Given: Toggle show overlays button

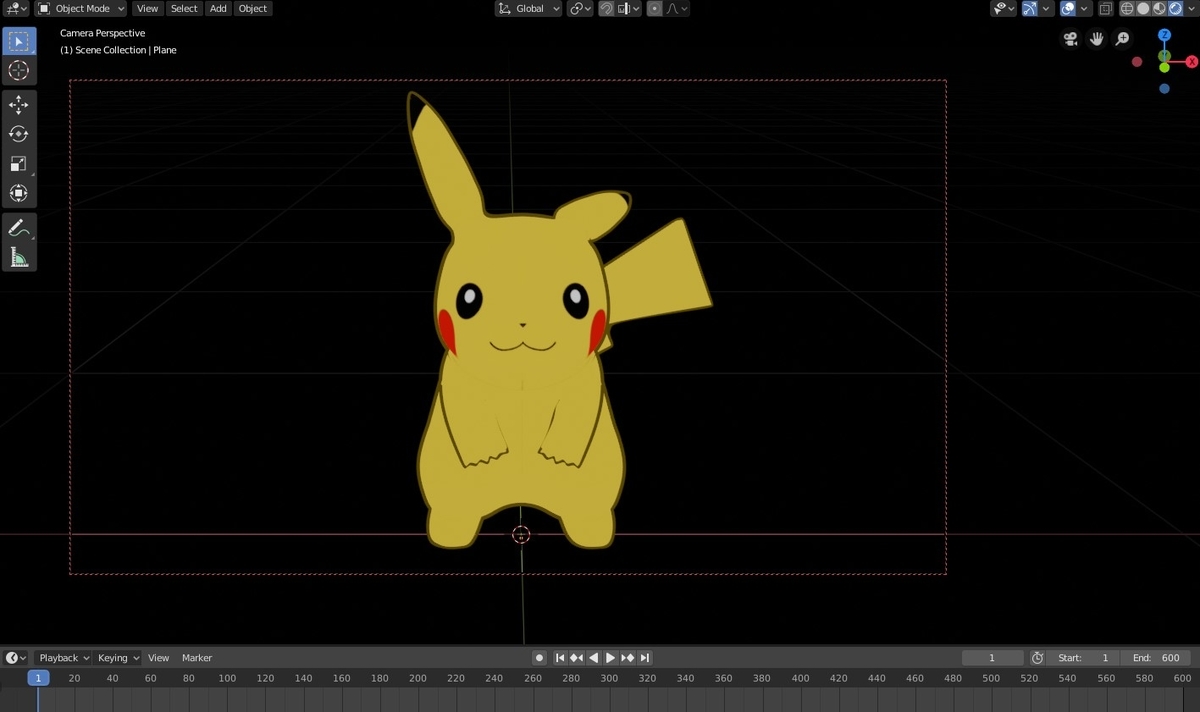Looking at the screenshot, I should [1068, 8].
